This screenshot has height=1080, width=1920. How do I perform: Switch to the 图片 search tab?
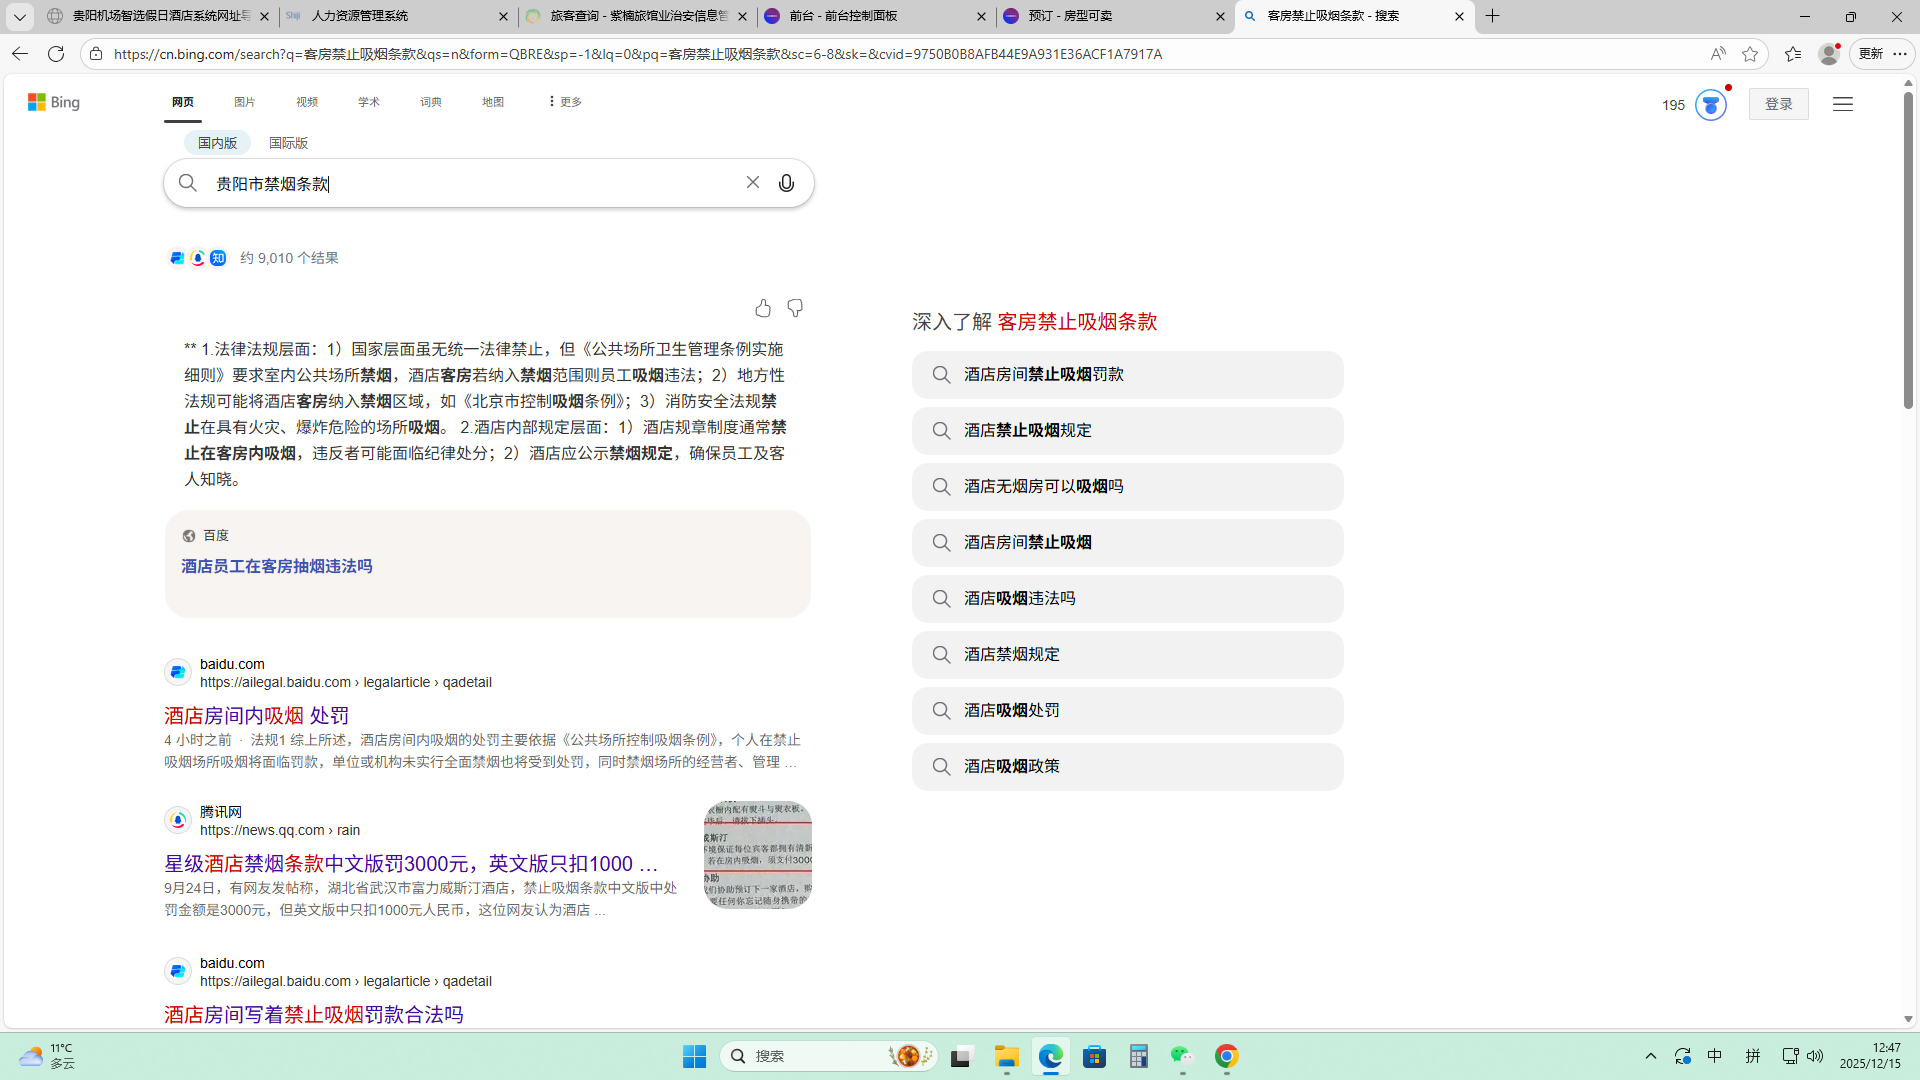point(245,102)
